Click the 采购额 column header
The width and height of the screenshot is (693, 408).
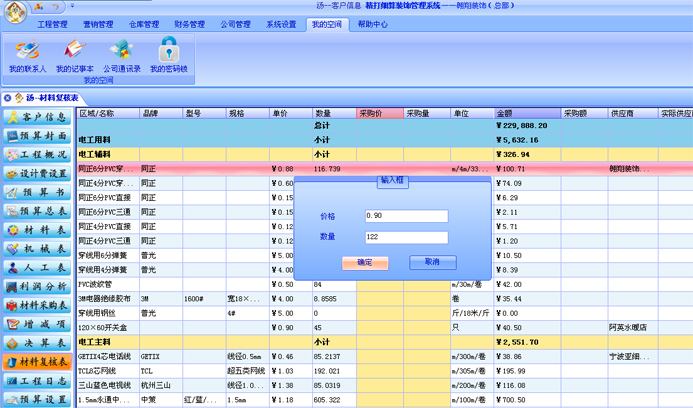click(x=584, y=113)
